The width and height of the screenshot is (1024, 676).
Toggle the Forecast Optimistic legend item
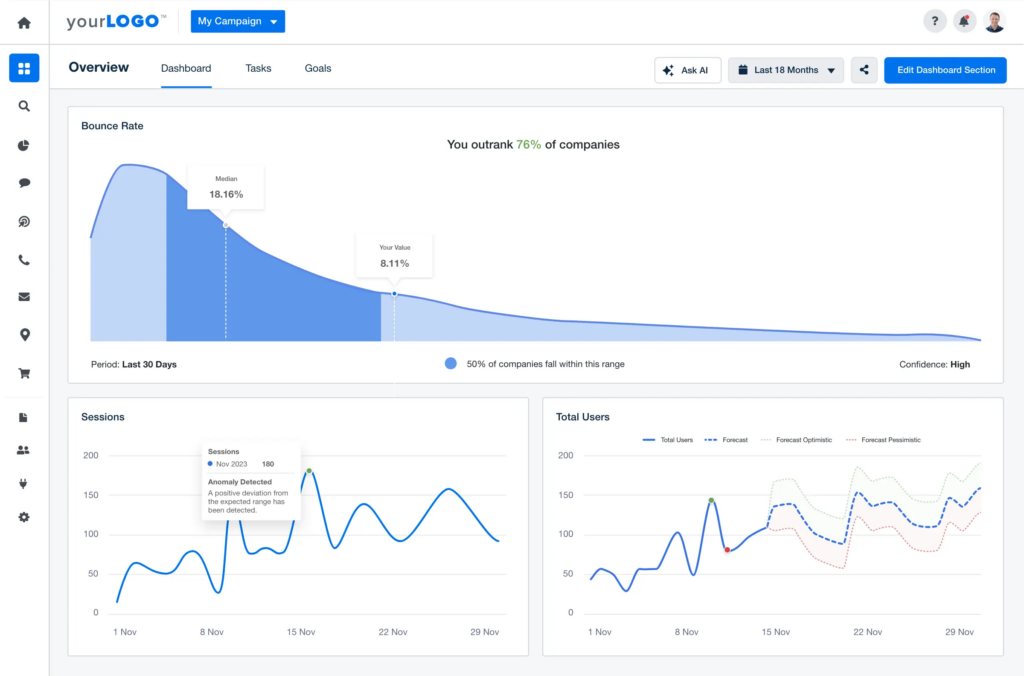(x=797, y=440)
